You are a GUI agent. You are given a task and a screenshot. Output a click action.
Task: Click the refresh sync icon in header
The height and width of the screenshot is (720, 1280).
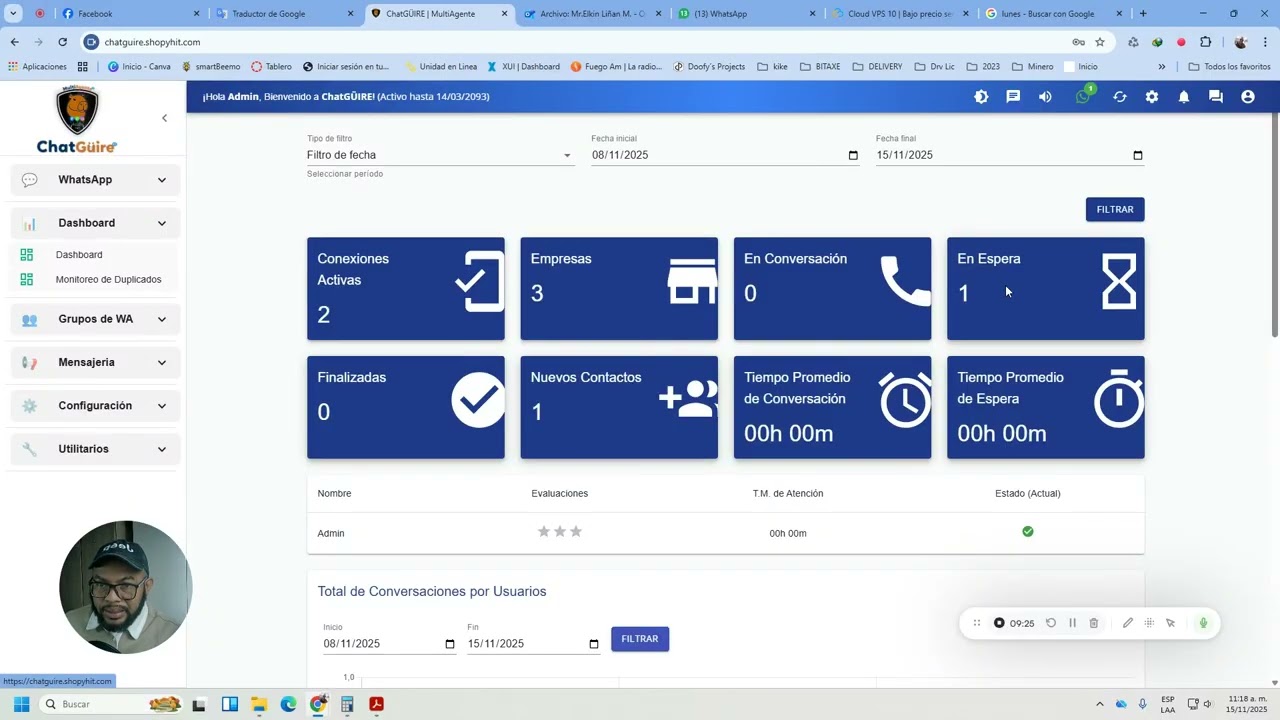(1120, 97)
